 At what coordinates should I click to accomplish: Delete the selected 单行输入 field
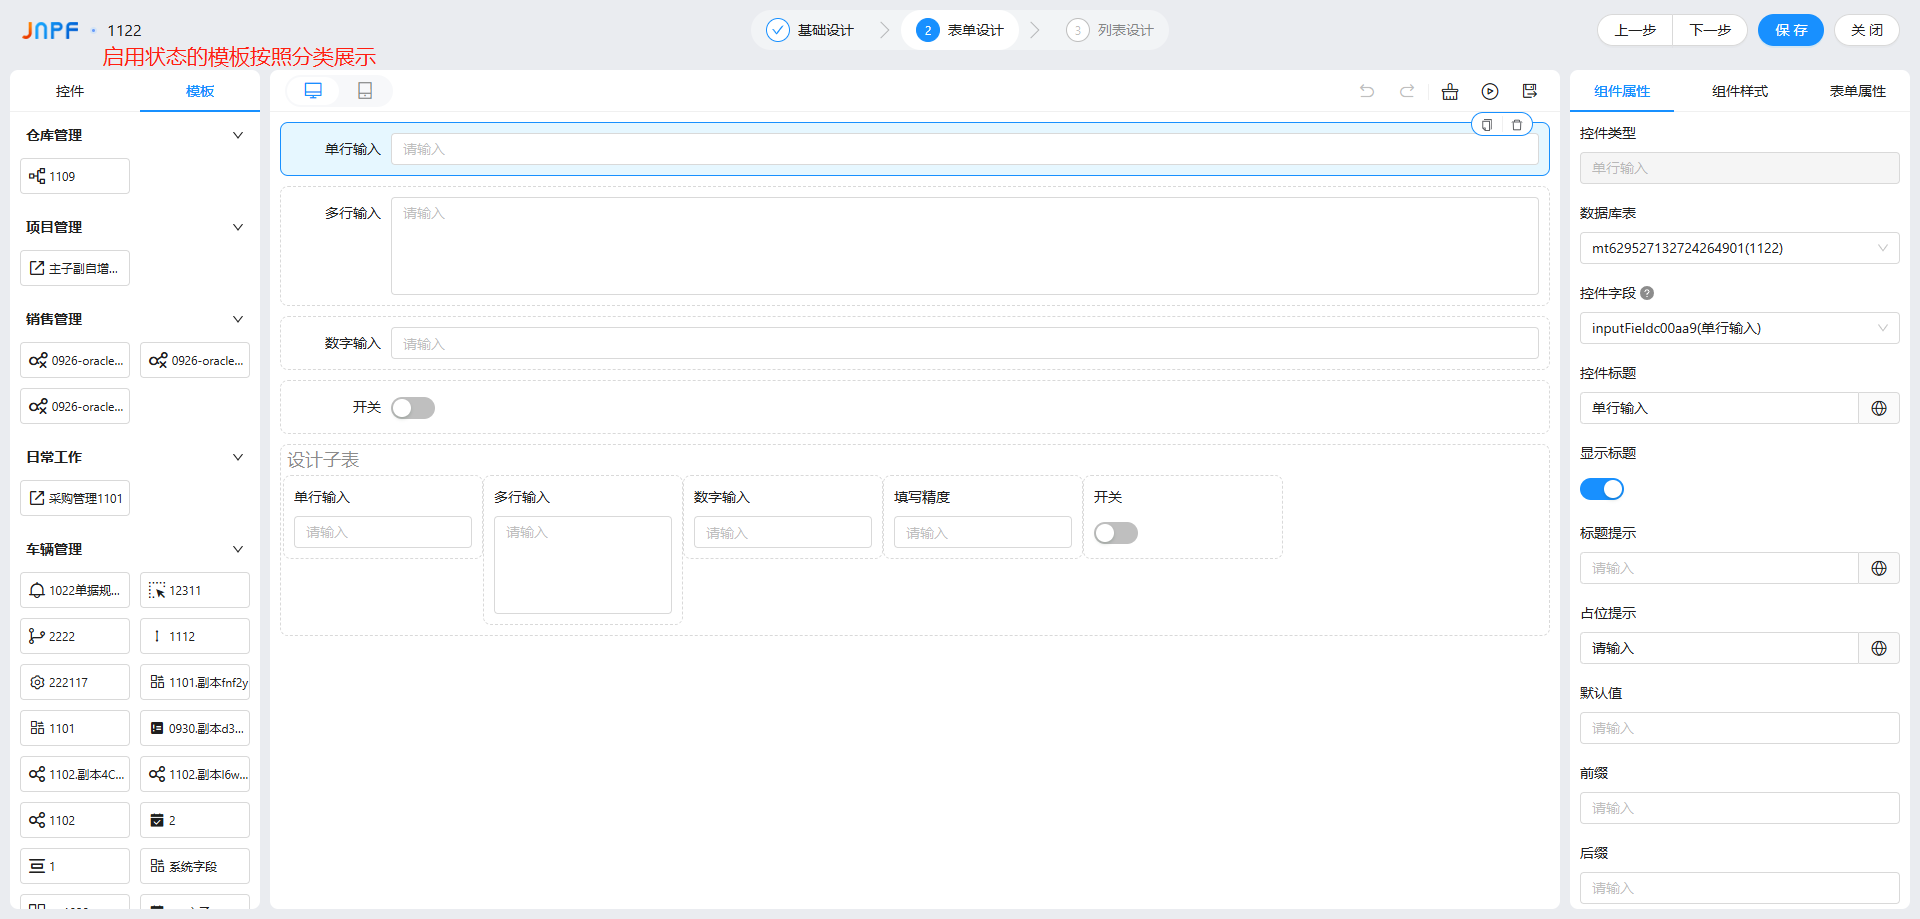tap(1517, 125)
